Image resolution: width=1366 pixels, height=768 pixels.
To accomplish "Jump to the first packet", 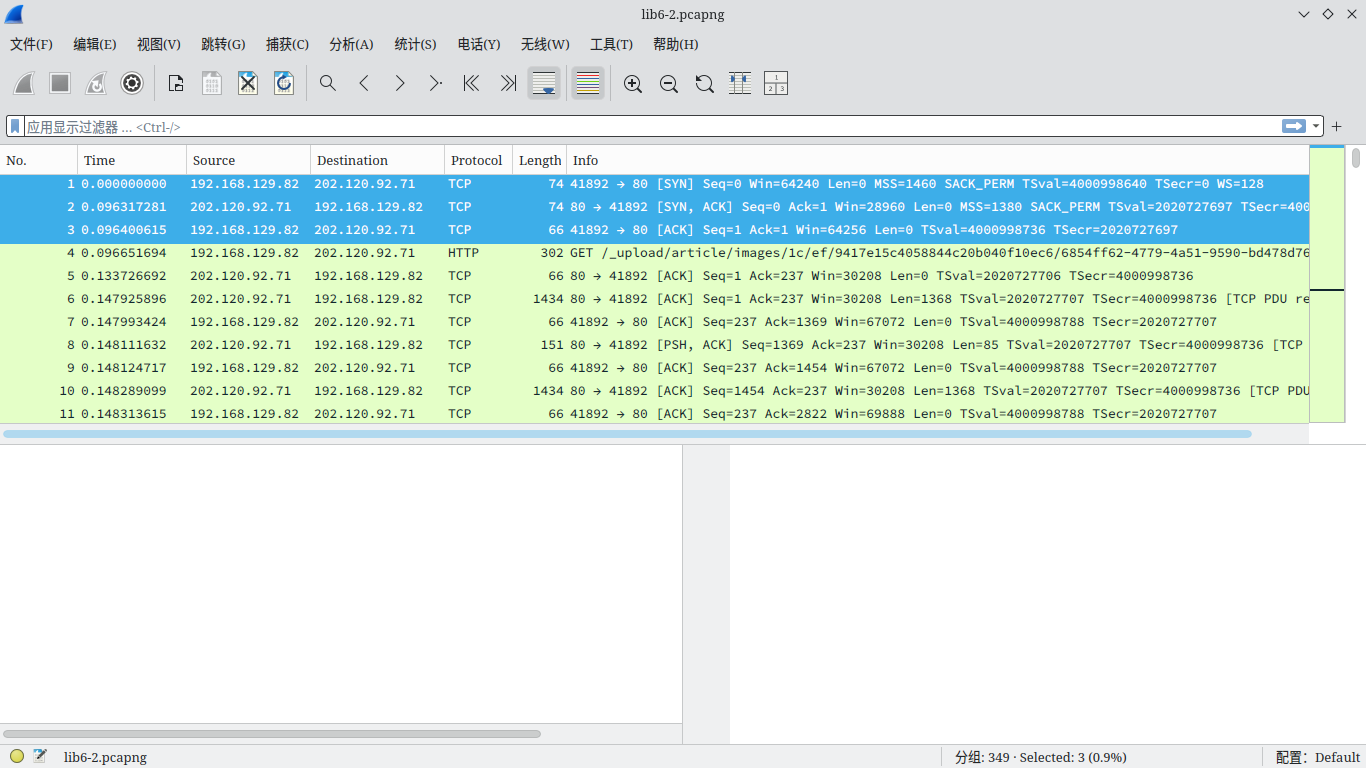I will pyautogui.click(x=472, y=84).
